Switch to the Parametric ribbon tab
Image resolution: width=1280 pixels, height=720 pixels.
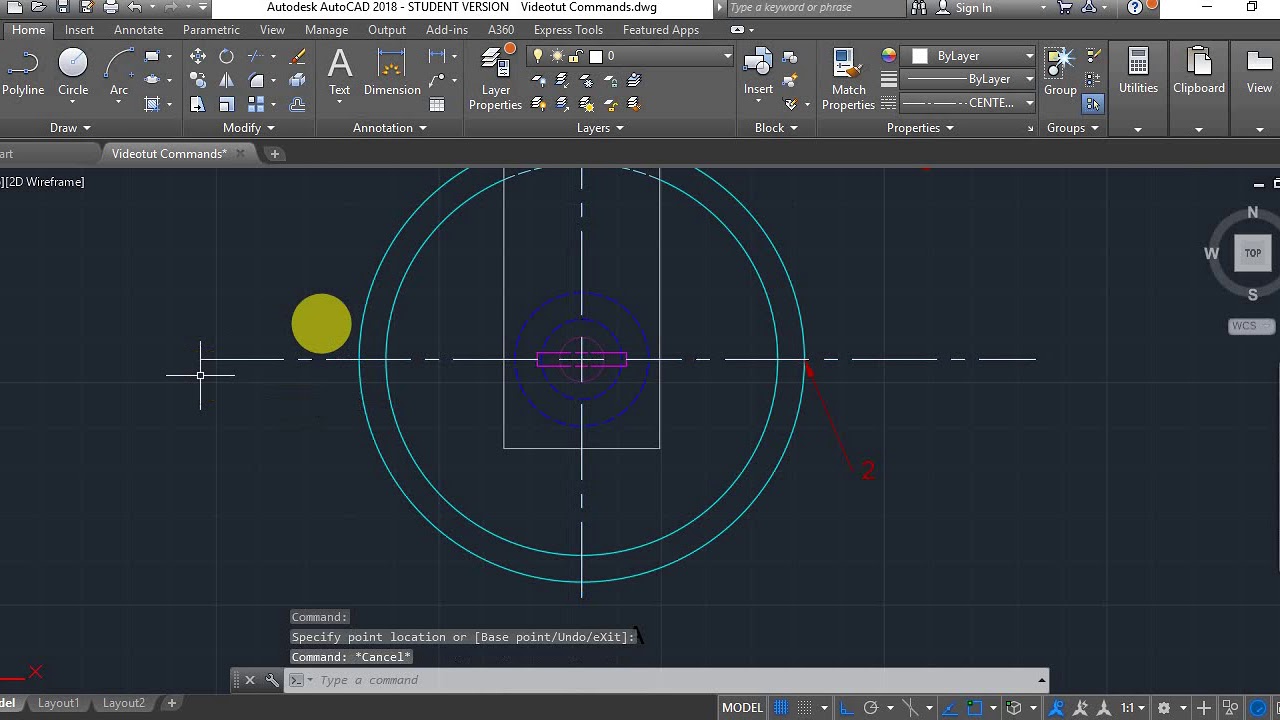click(x=211, y=30)
